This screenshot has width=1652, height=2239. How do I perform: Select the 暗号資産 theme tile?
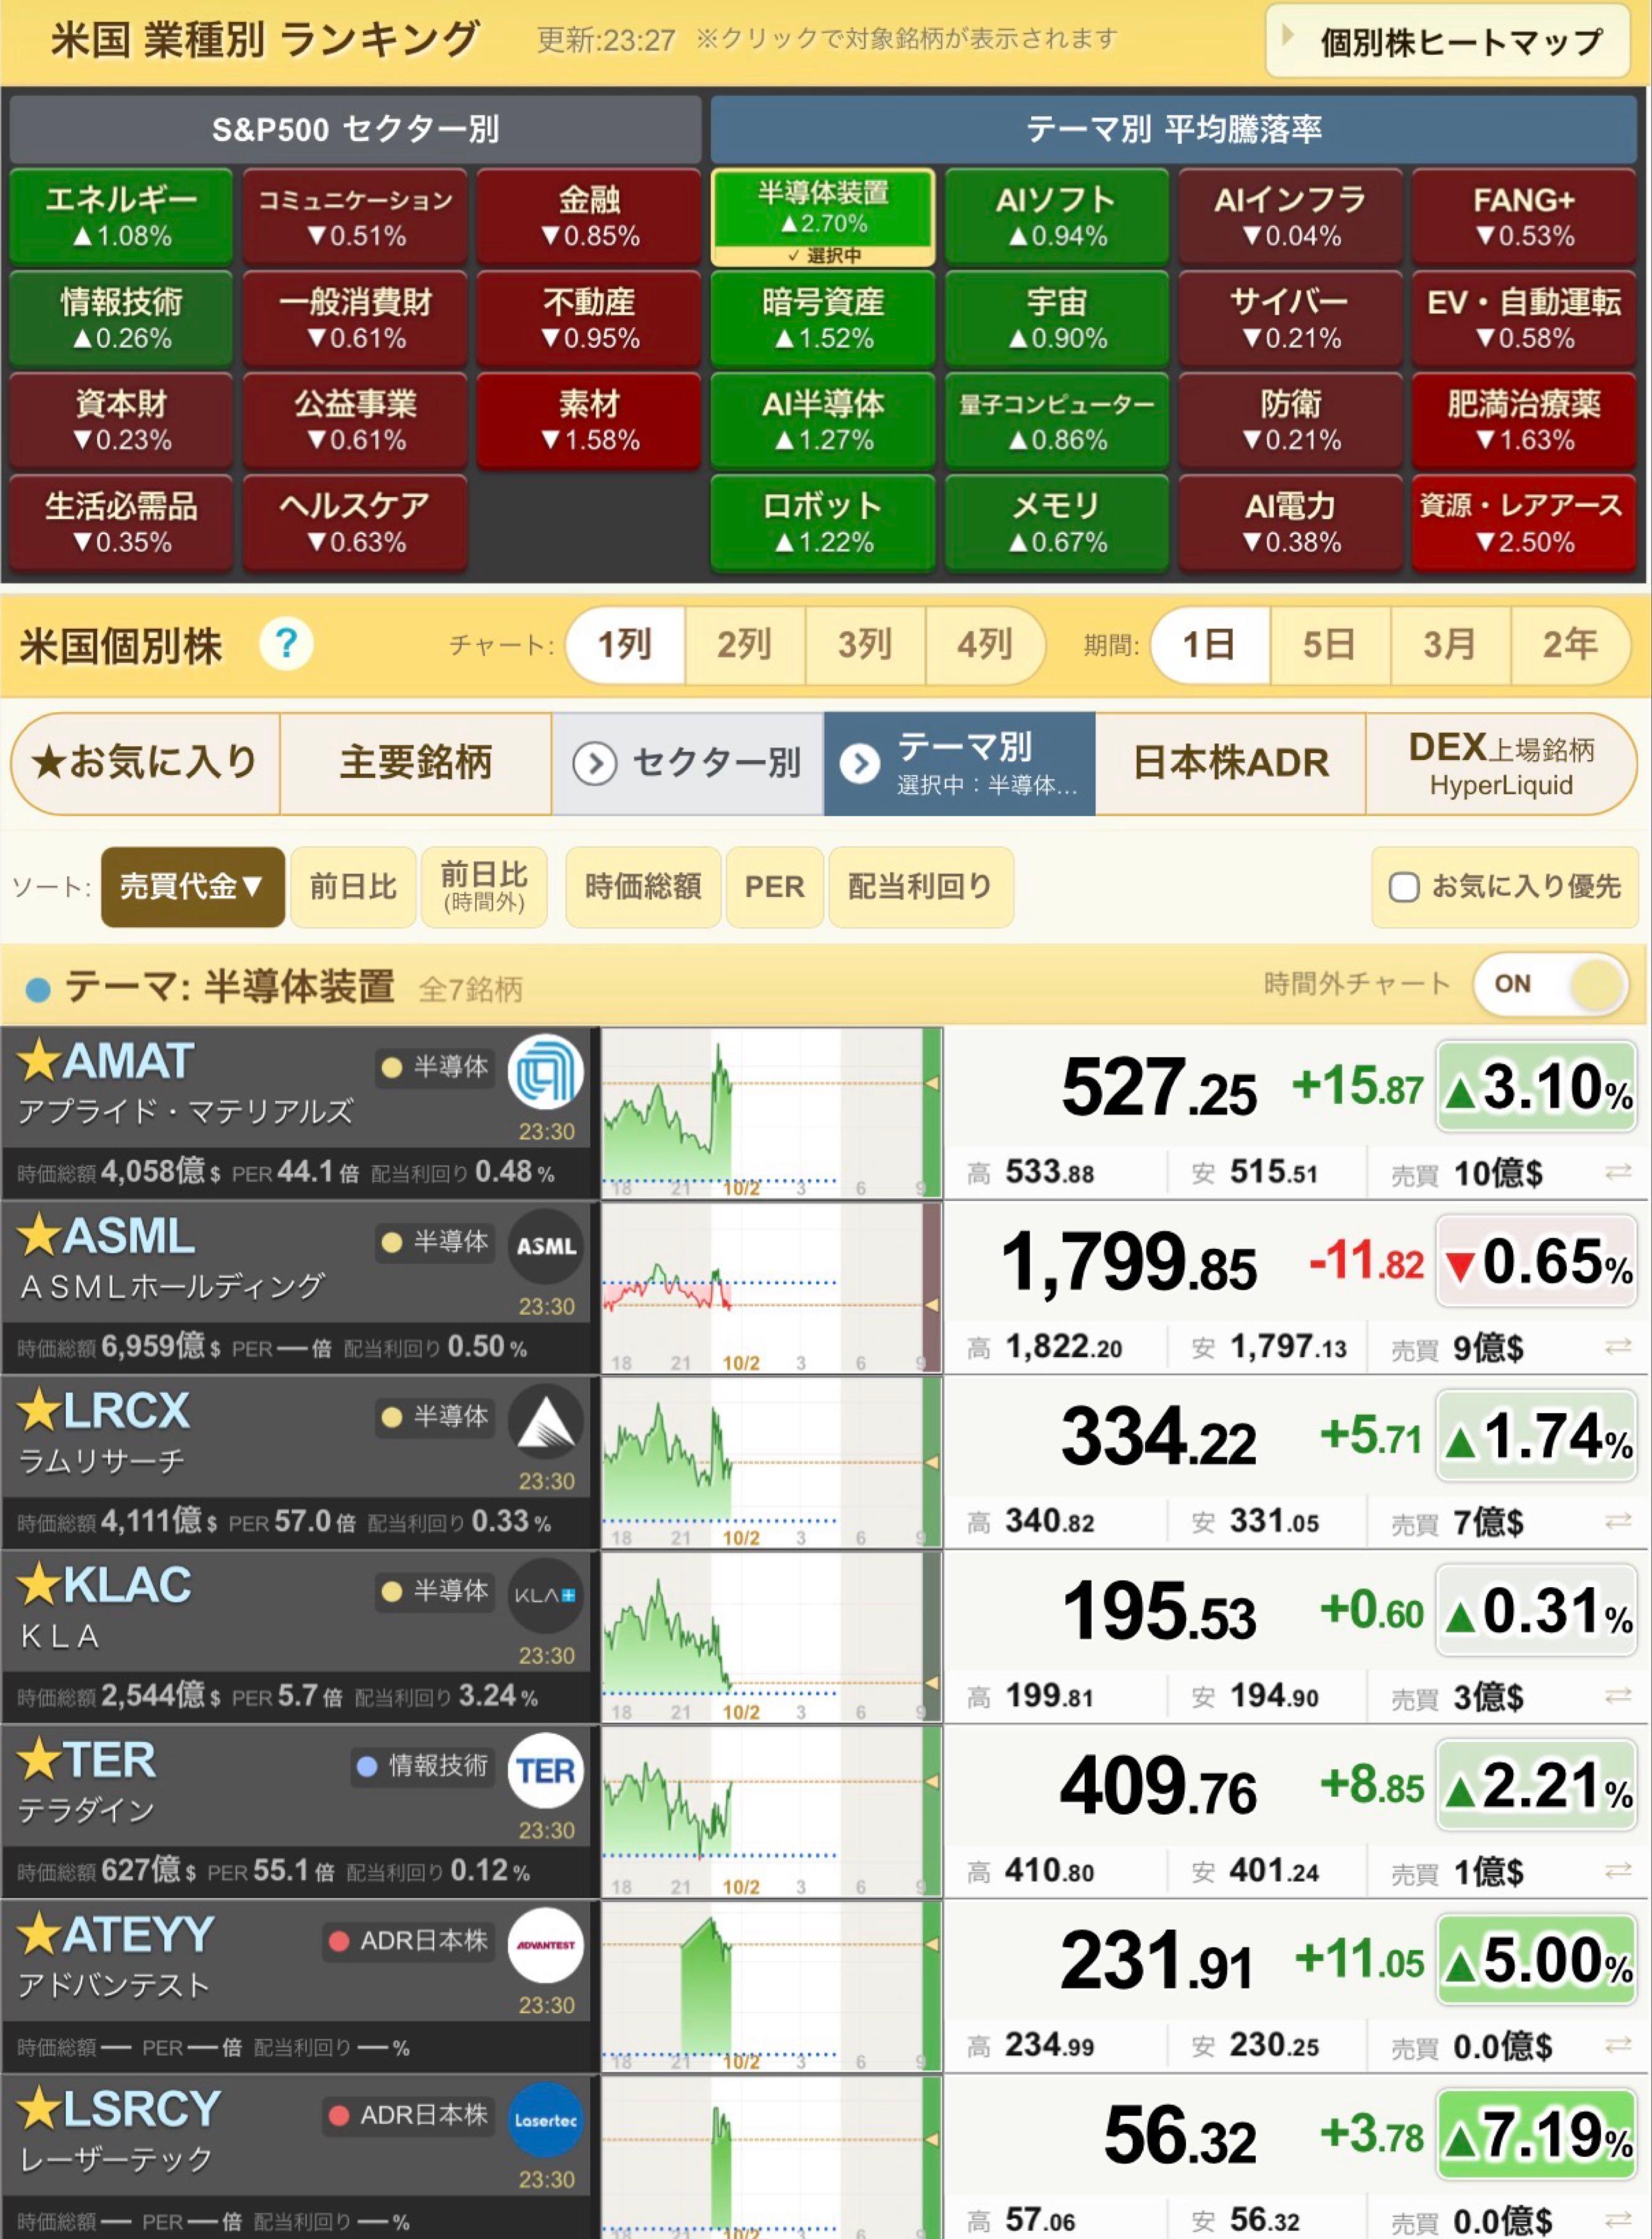[823, 319]
